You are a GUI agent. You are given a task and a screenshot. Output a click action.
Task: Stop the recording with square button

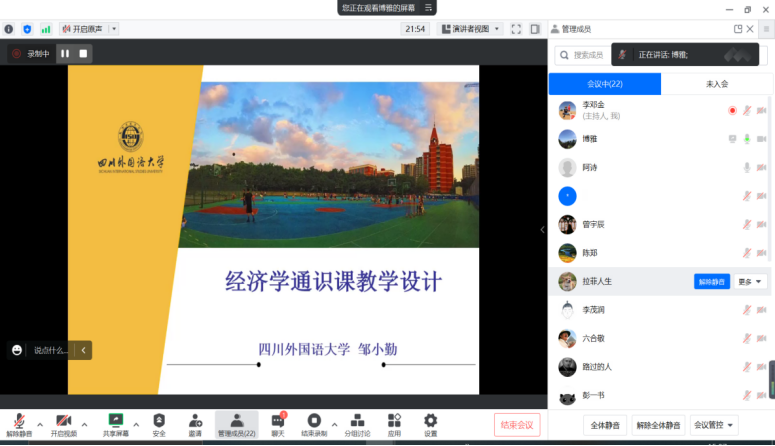pyautogui.click(x=84, y=54)
